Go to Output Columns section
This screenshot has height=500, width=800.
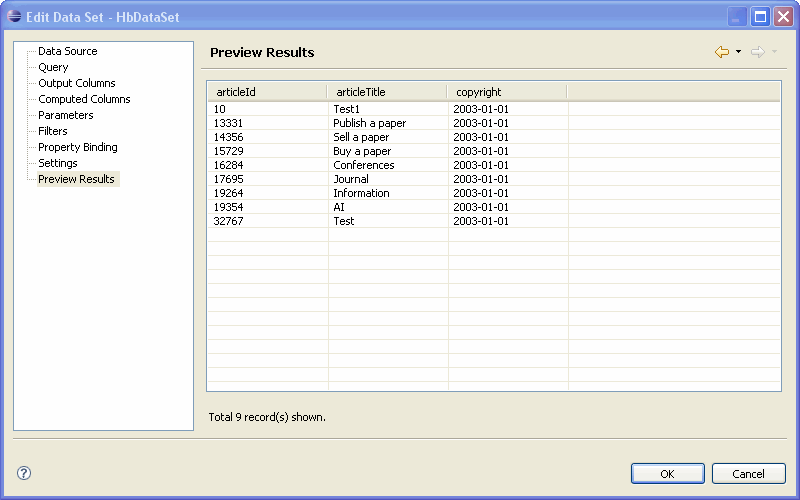coord(76,83)
